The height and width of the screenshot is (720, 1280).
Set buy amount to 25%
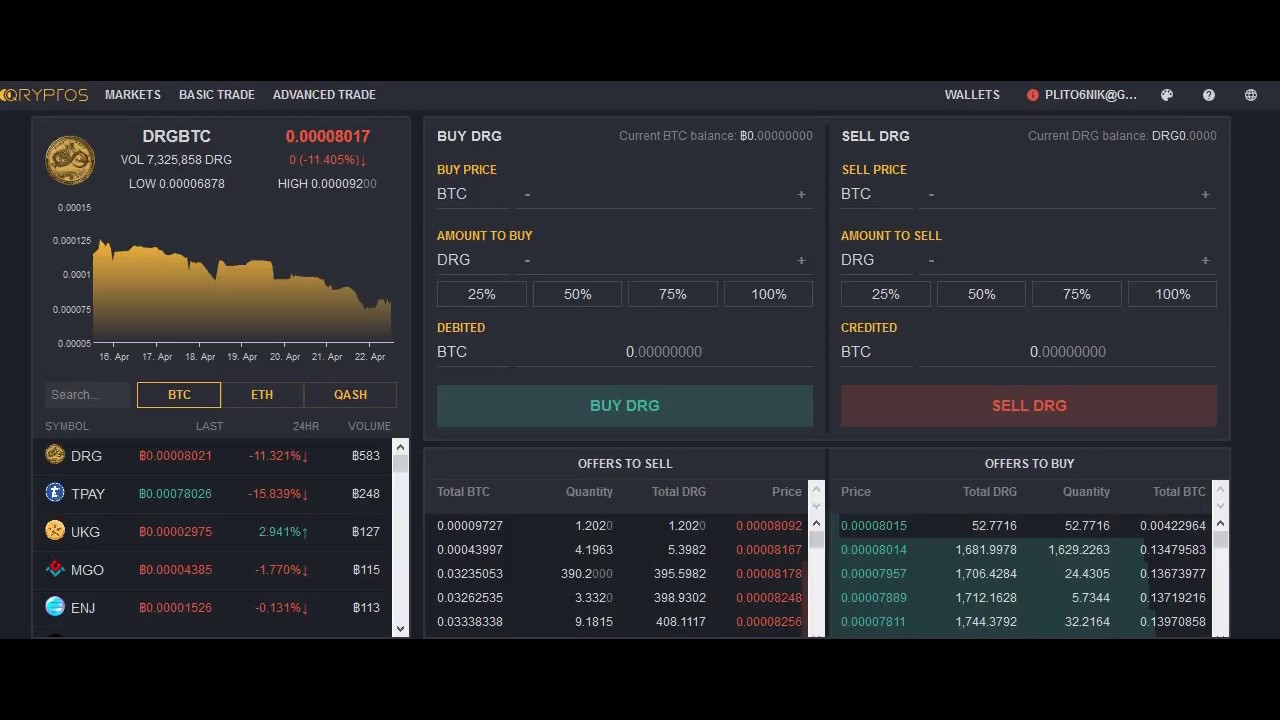click(482, 294)
